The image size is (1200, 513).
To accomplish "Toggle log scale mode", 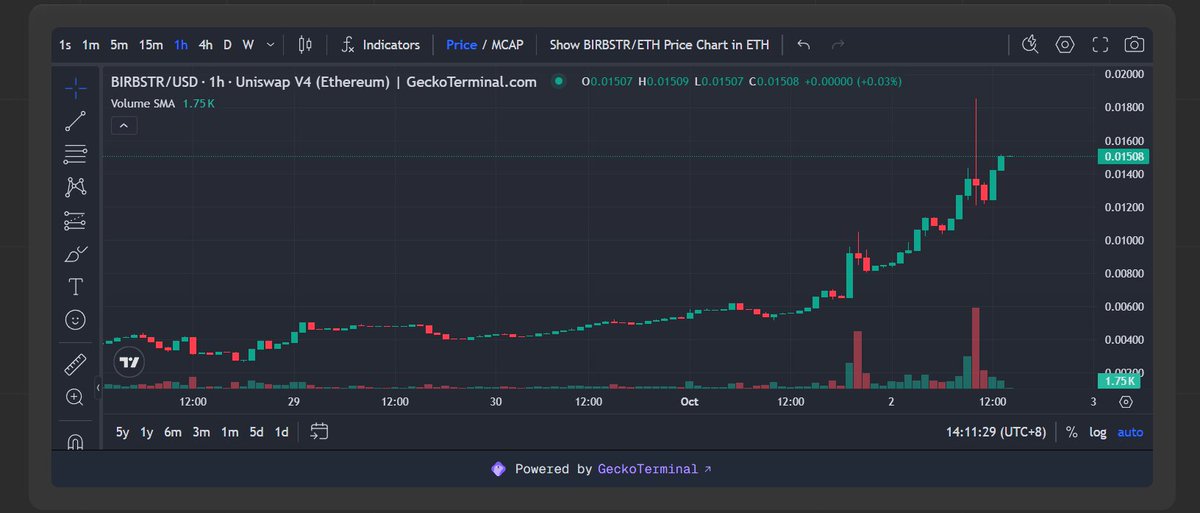I will pos(1098,432).
